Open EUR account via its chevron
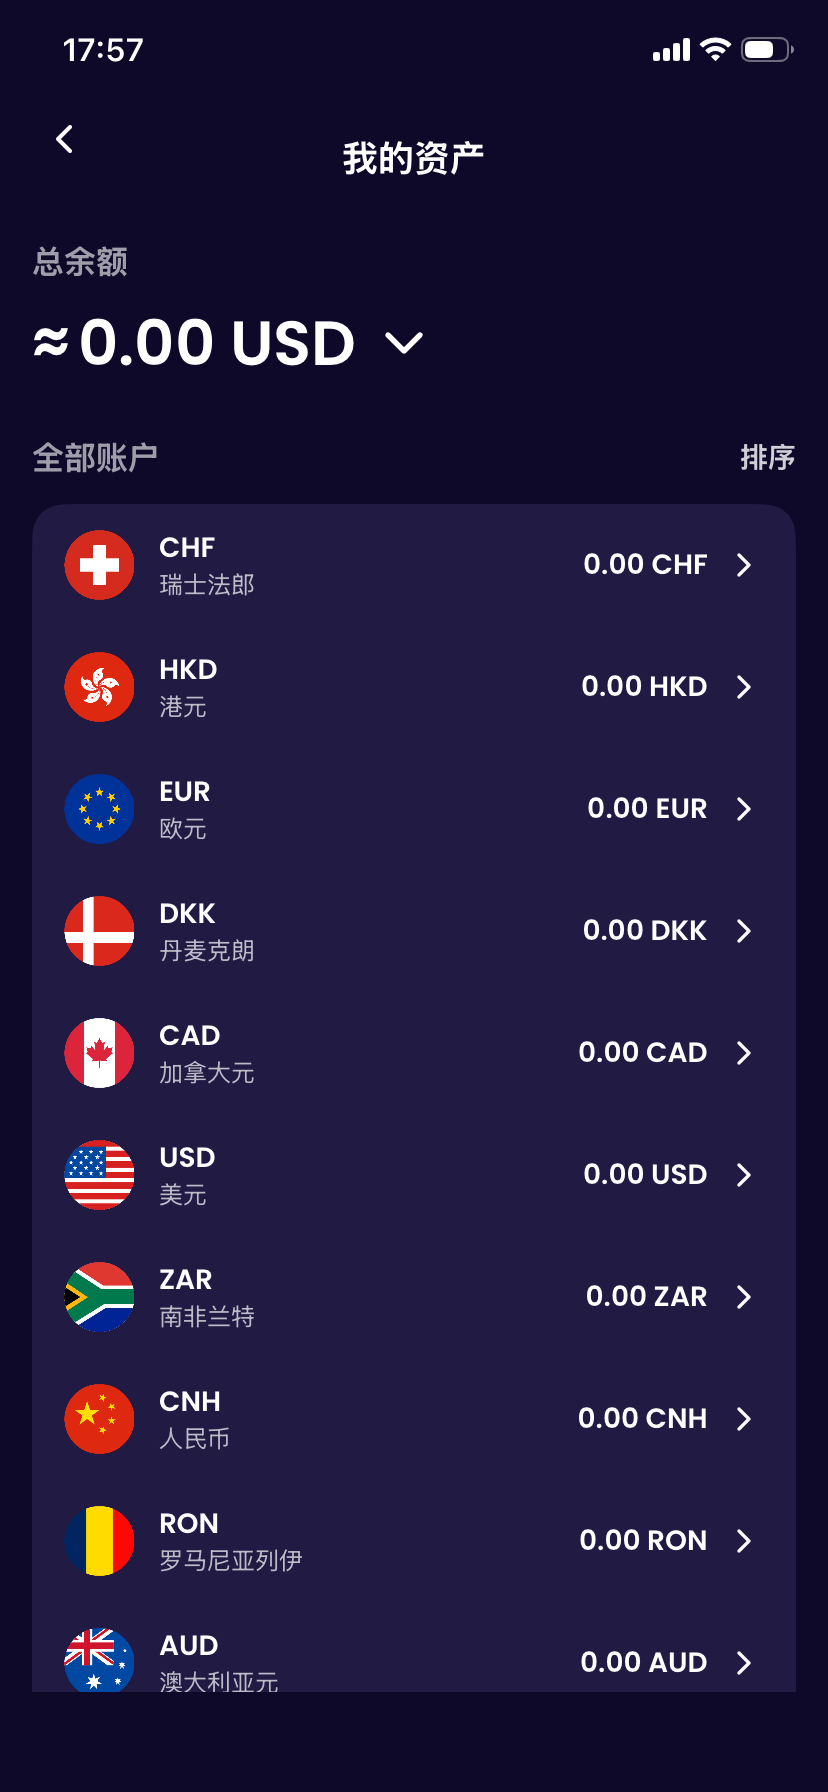The image size is (828, 1792). pos(743,809)
